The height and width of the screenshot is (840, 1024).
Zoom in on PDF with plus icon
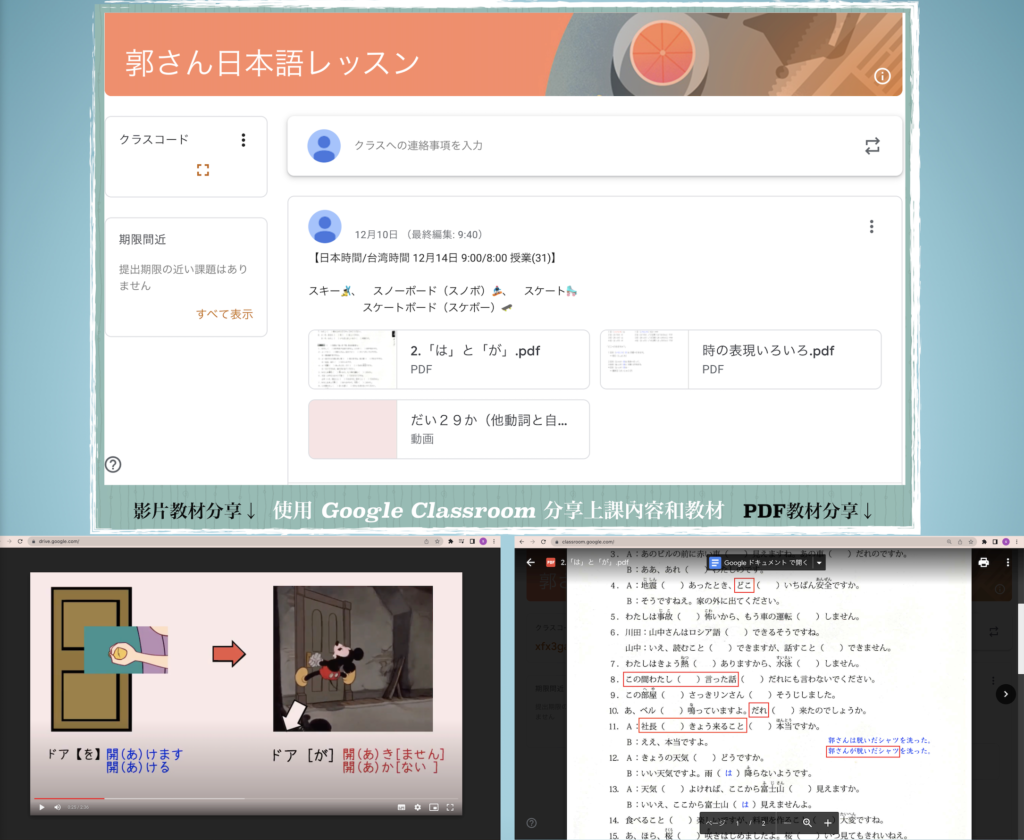point(827,822)
